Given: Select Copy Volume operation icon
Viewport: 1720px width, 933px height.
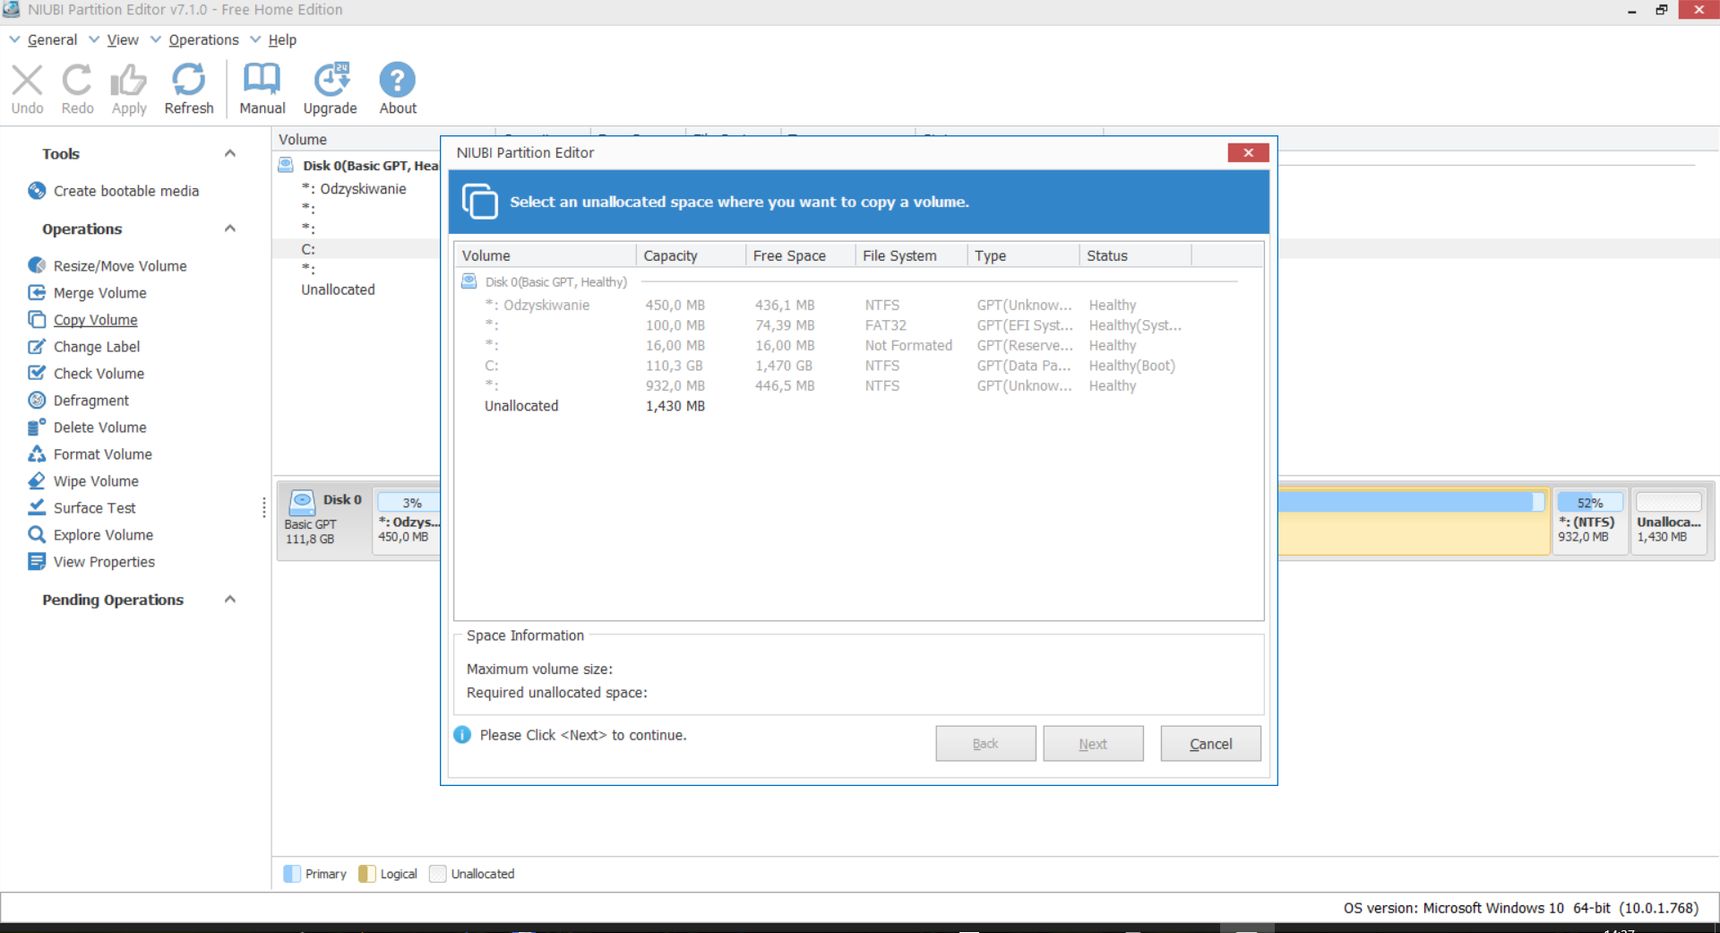Looking at the screenshot, I should tap(37, 320).
